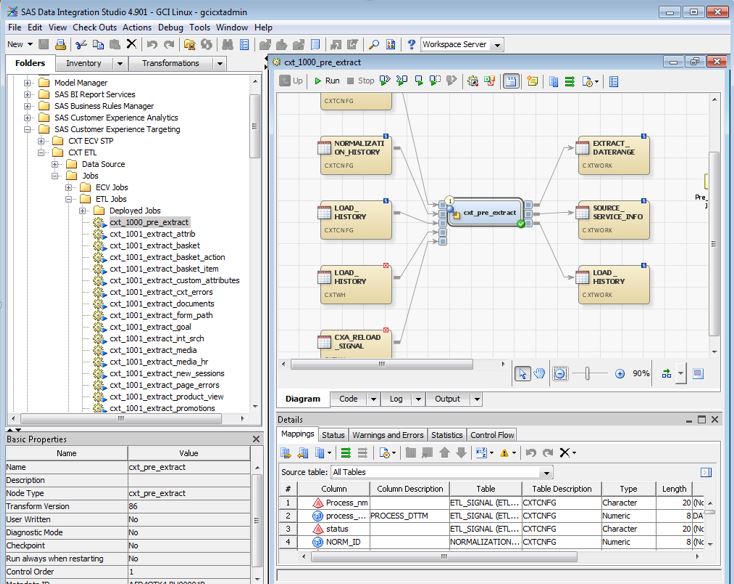Click the folder tree vertical scrollbar
This screenshot has height=584, width=734.
(x=255, y=126)
